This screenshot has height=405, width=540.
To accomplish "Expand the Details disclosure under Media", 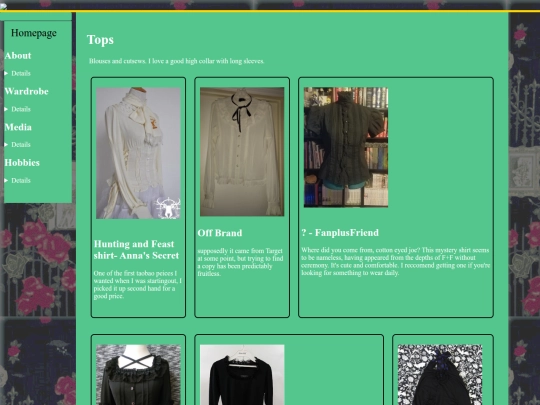I will [x=18, y=145].
